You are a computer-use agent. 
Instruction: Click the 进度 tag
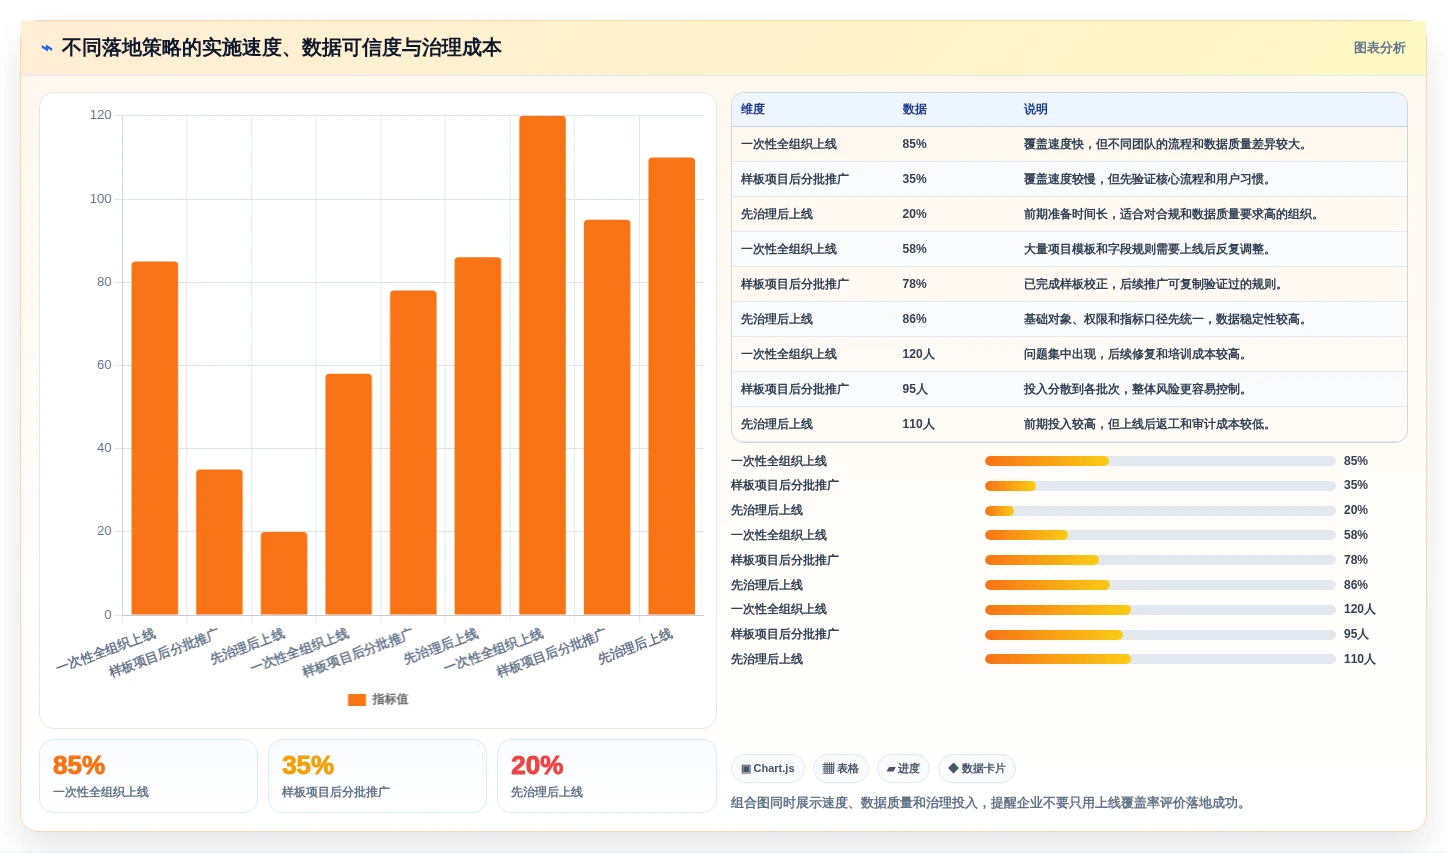point(903,769)
